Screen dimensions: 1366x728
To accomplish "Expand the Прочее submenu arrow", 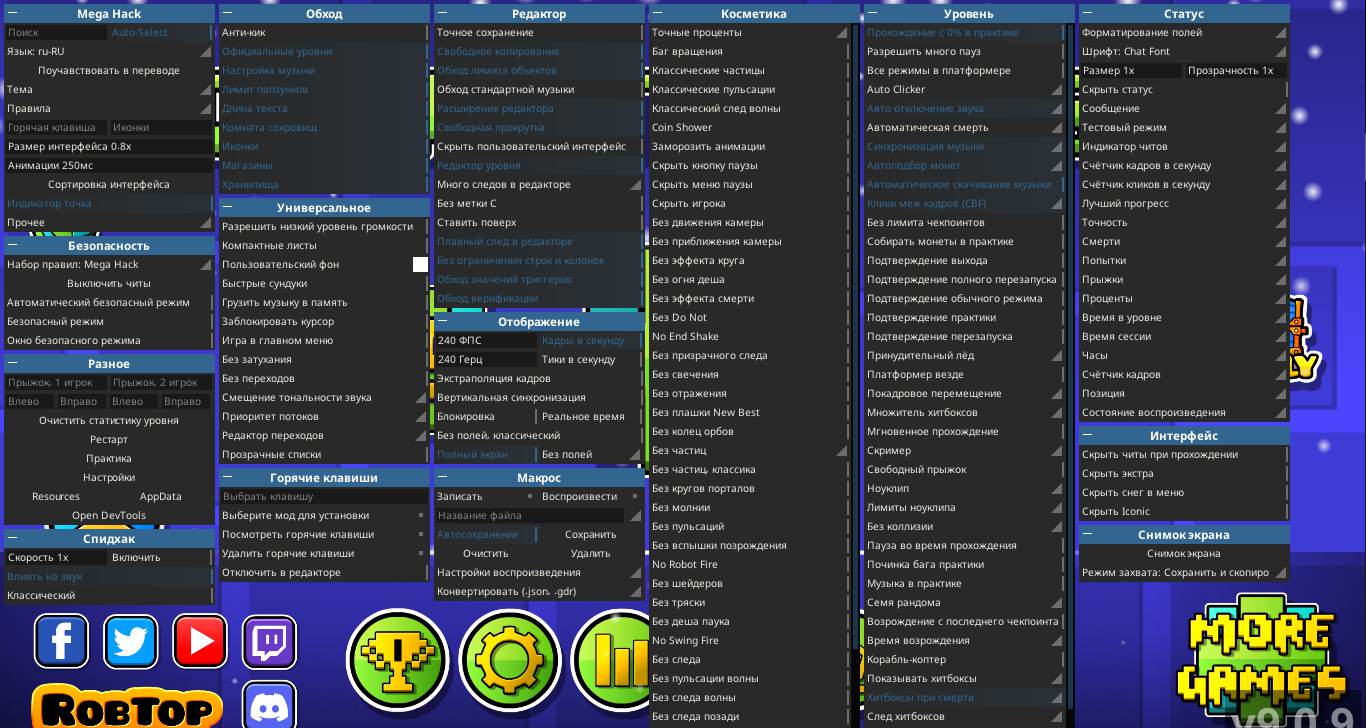I will (205, 223).
